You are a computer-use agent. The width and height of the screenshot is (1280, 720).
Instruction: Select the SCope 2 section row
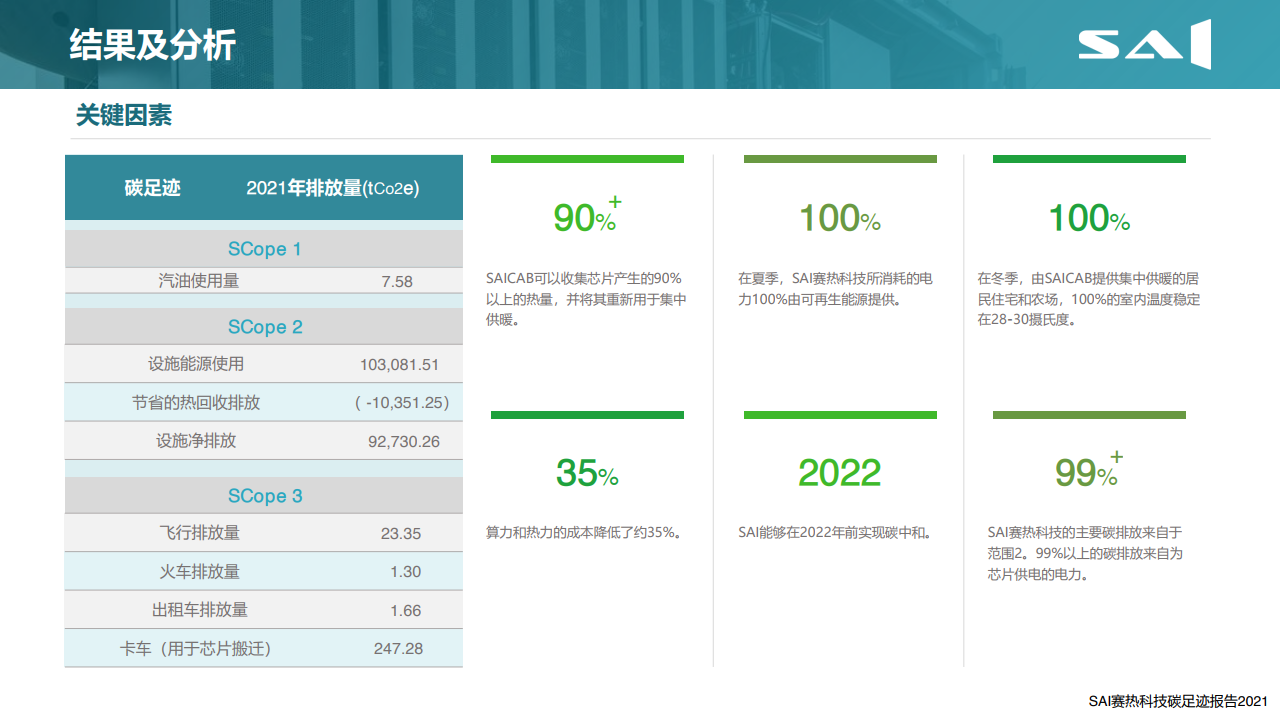tap(264, 327)
